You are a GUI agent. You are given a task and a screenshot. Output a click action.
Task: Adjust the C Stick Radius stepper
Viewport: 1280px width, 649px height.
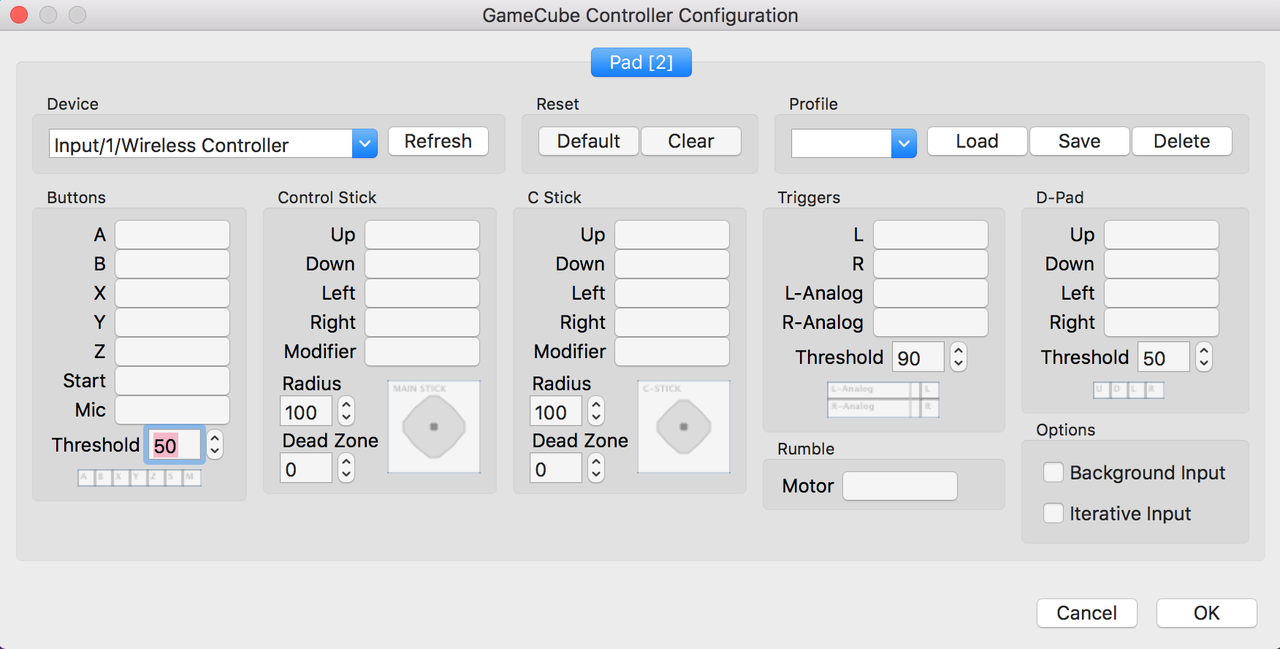pyautogui.click(x=596, y=411)
